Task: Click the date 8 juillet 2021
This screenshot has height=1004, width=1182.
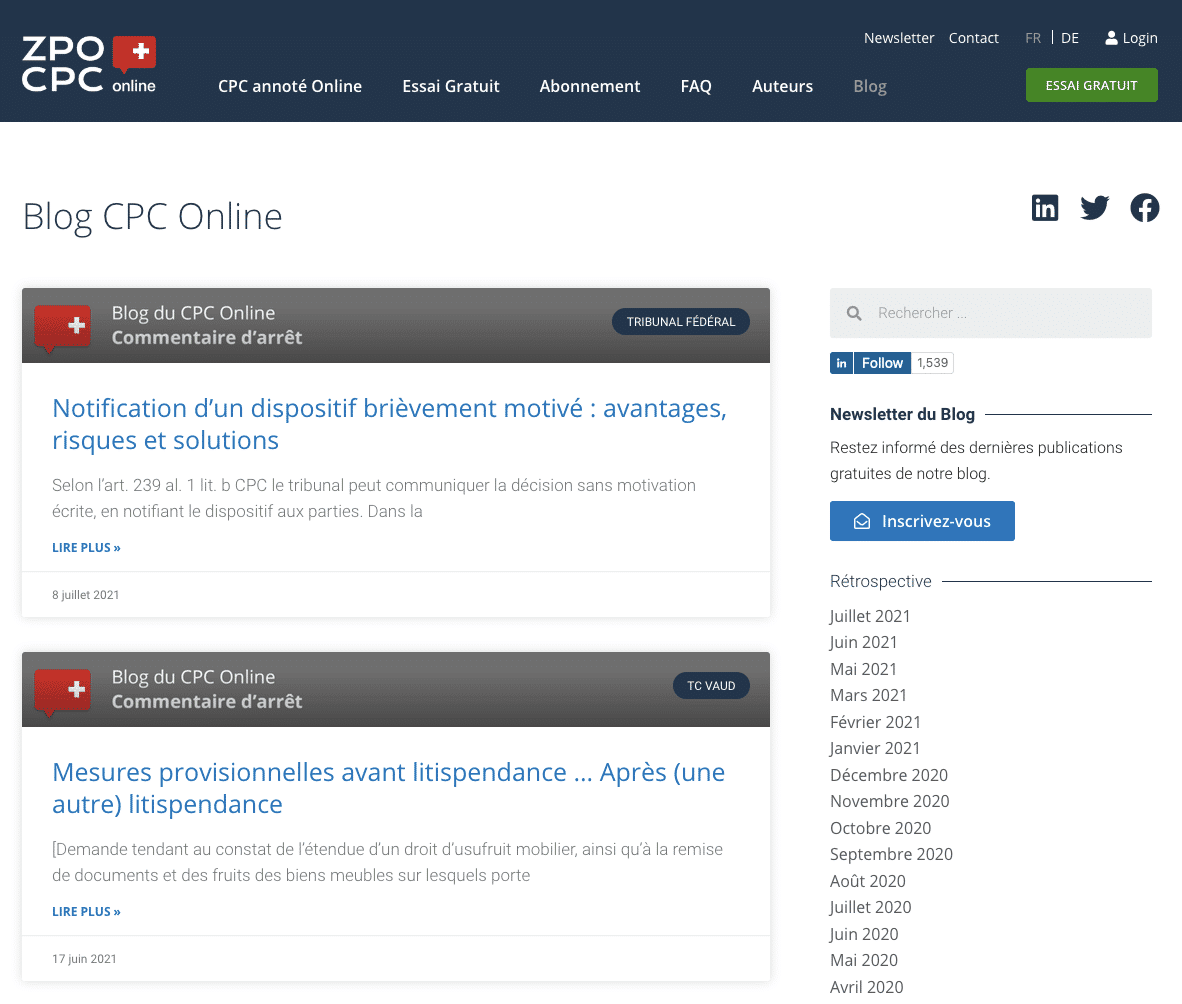Action: (85, 595)
